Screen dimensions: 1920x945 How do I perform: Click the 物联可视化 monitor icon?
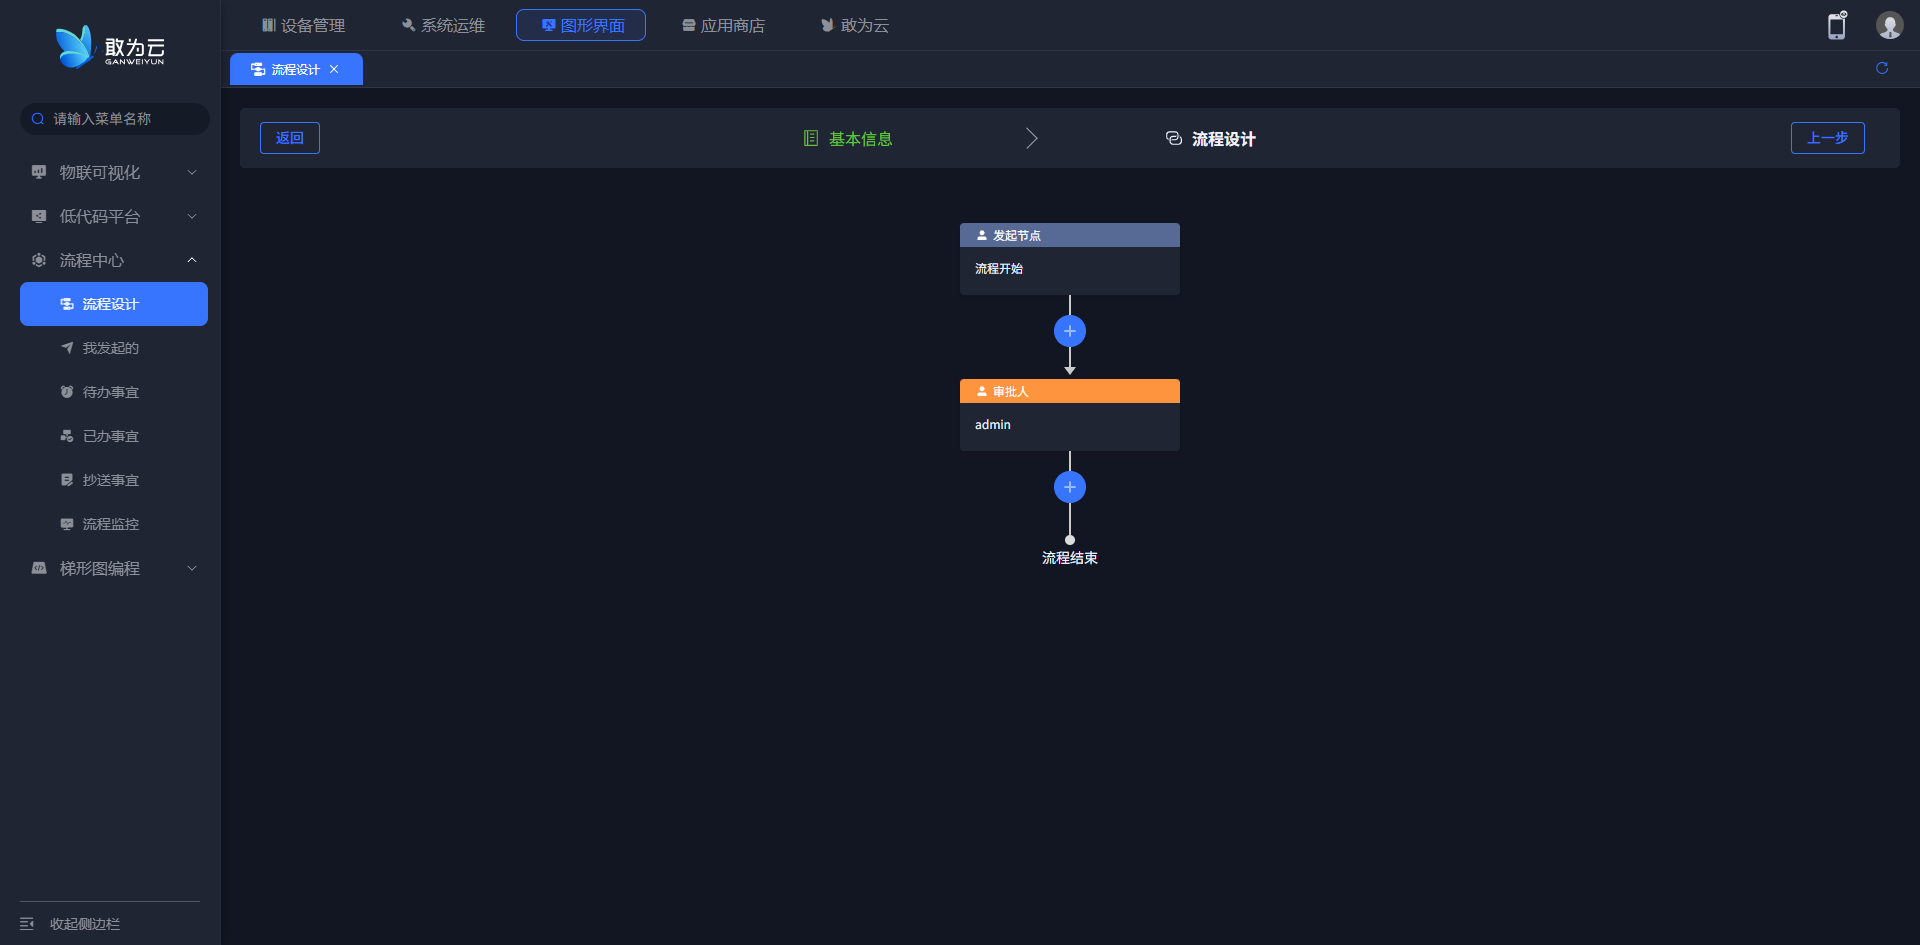(39, 172)
